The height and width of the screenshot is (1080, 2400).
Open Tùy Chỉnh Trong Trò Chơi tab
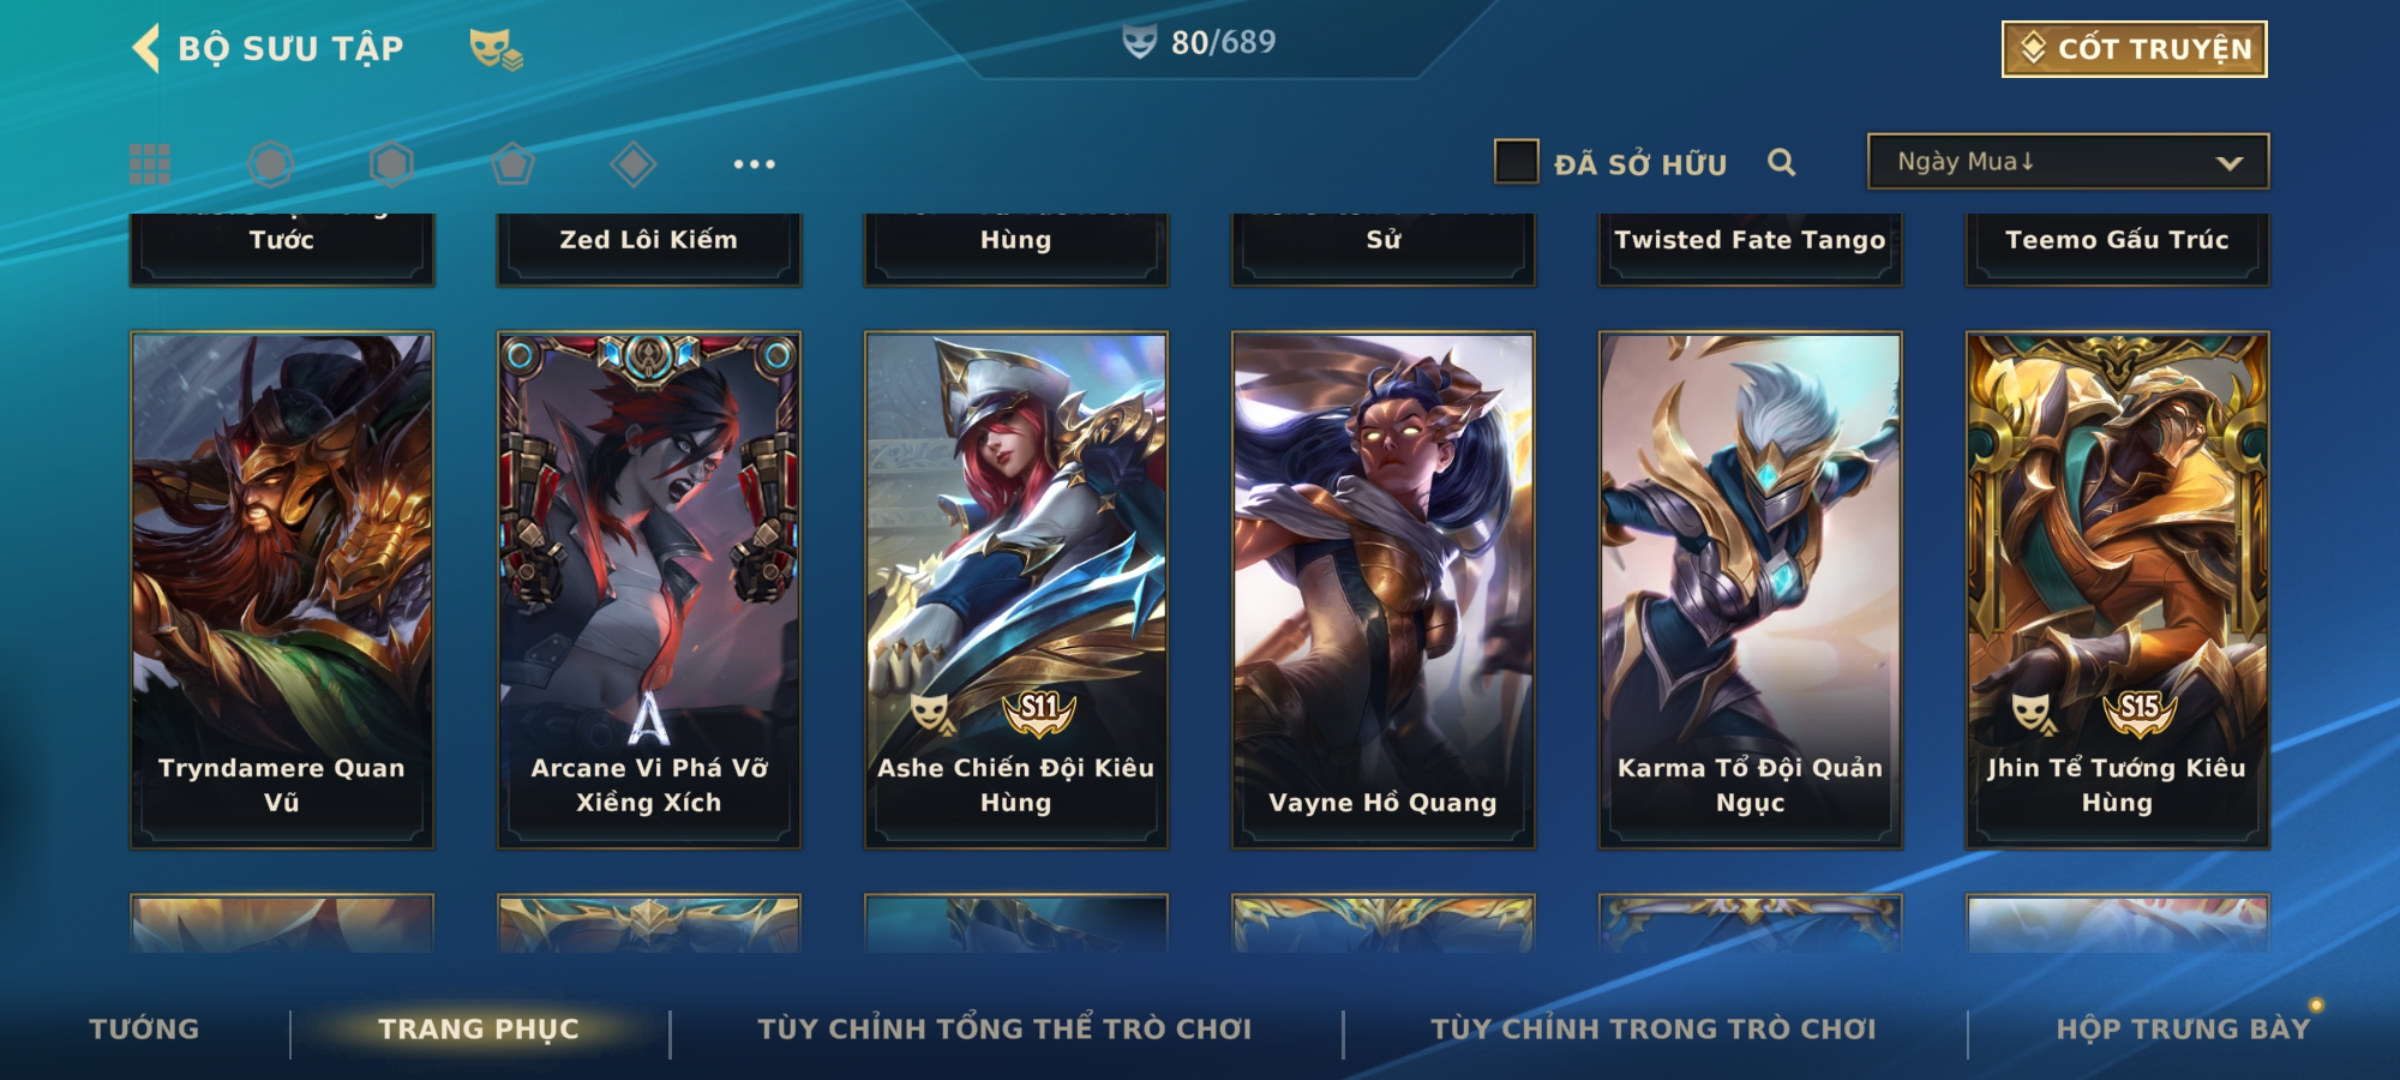tap(1654, 1029)
